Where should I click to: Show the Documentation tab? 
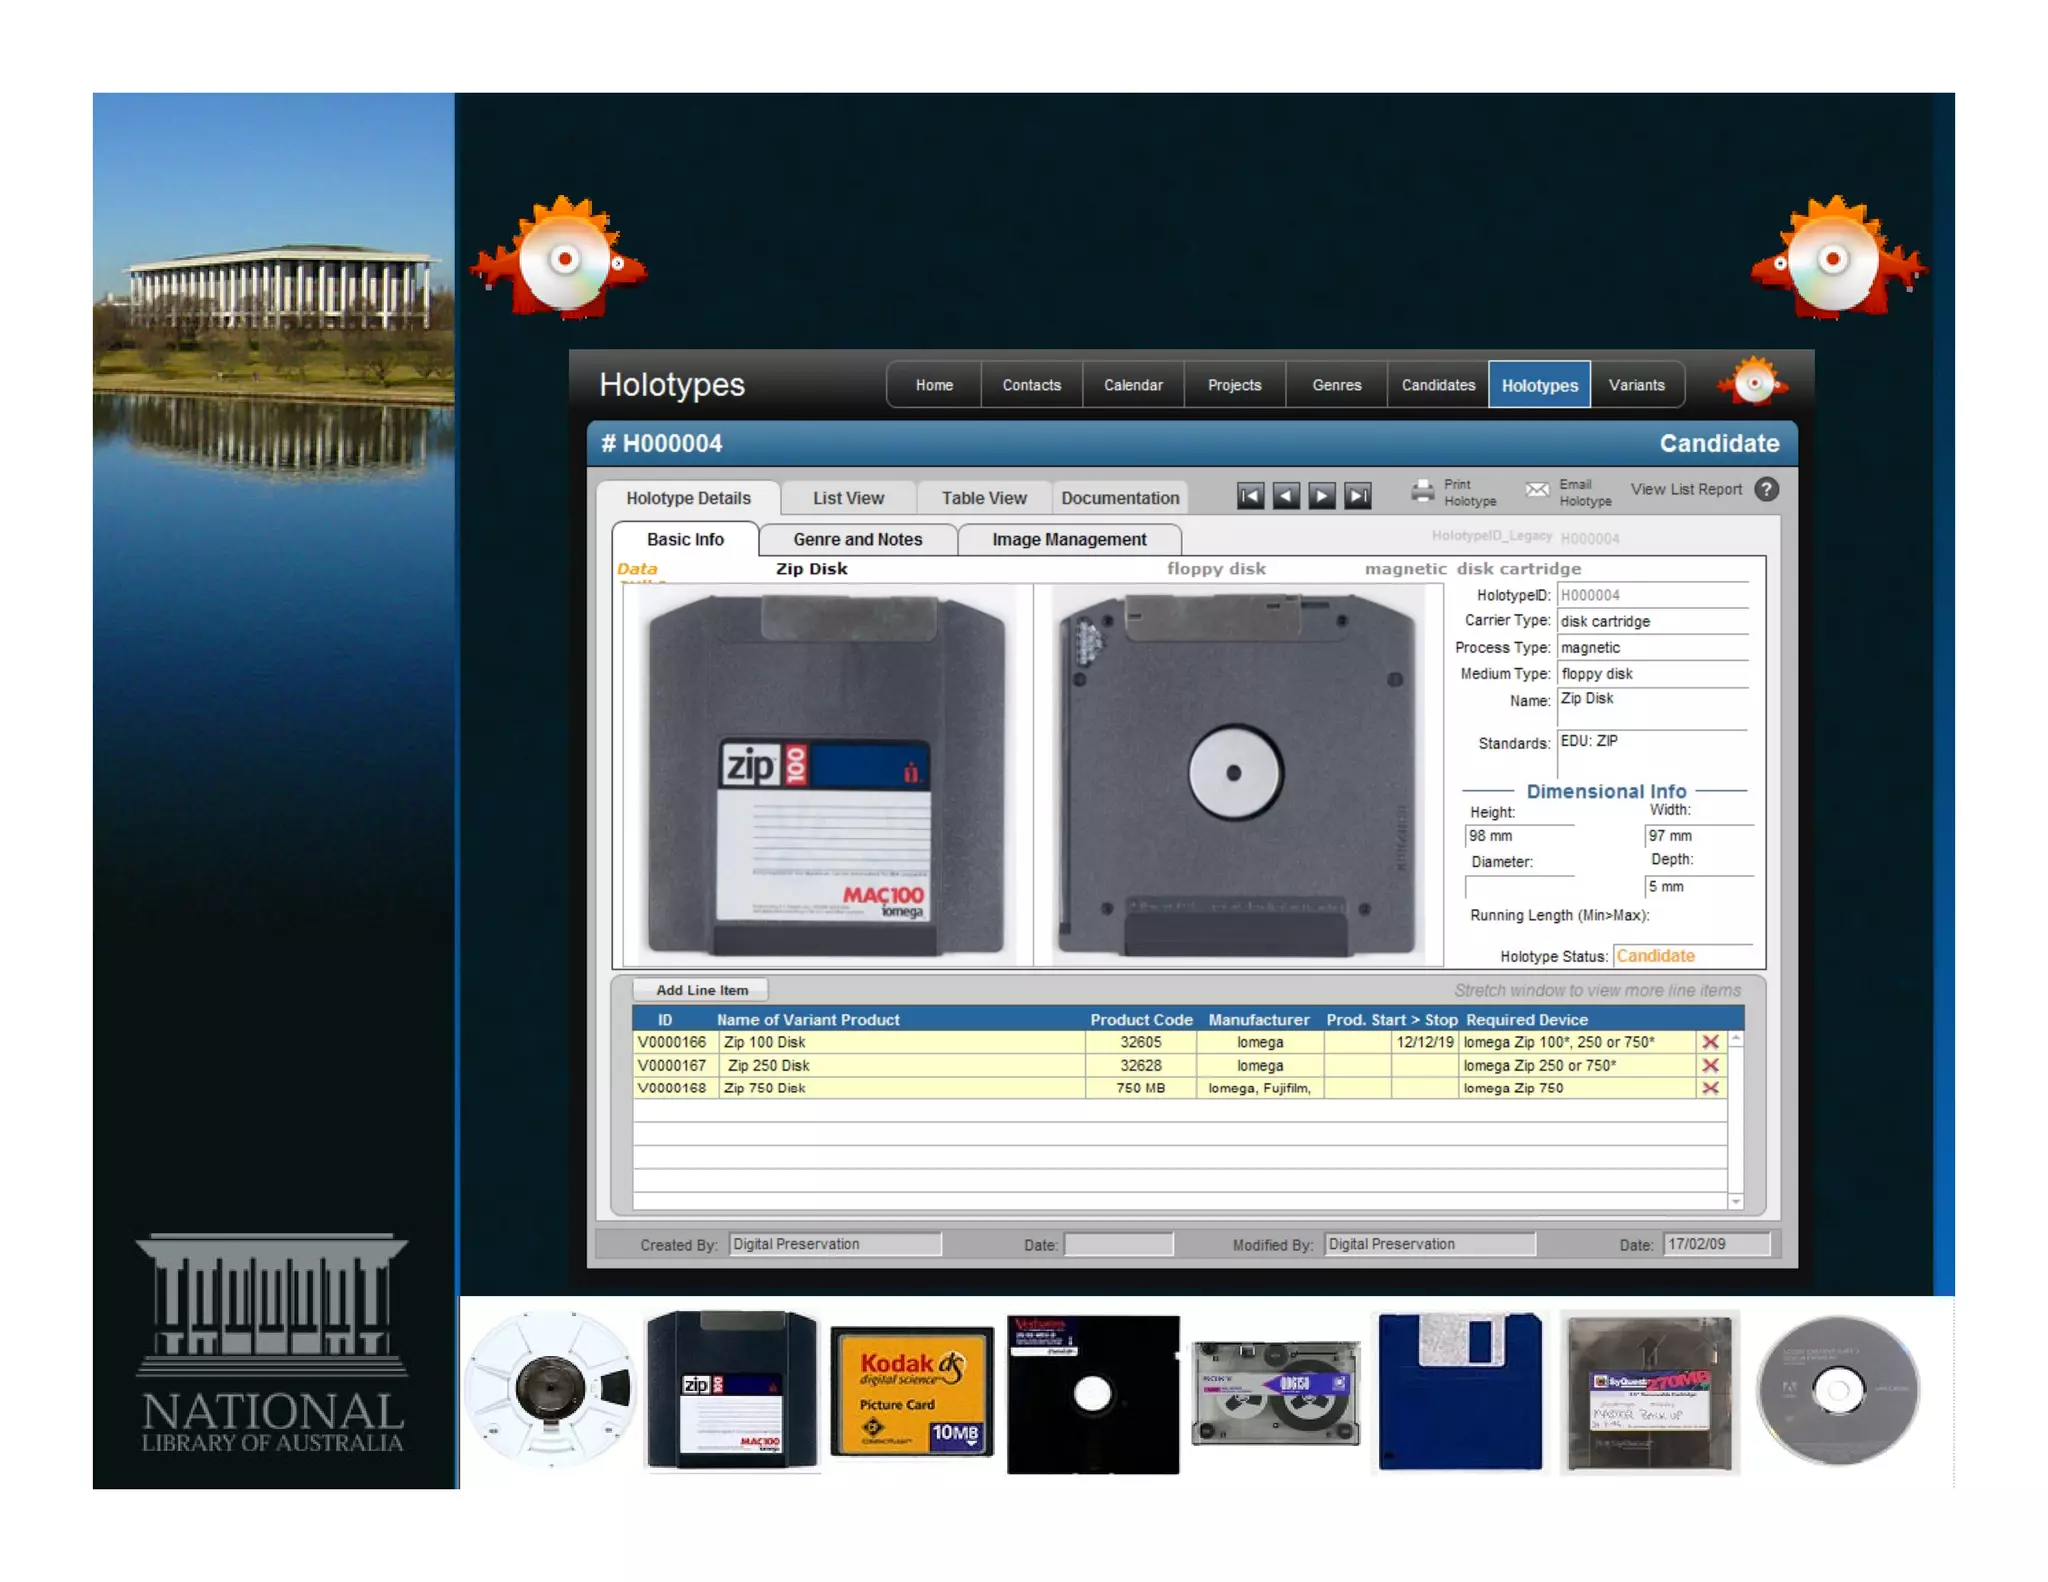tap(1119, 497)
